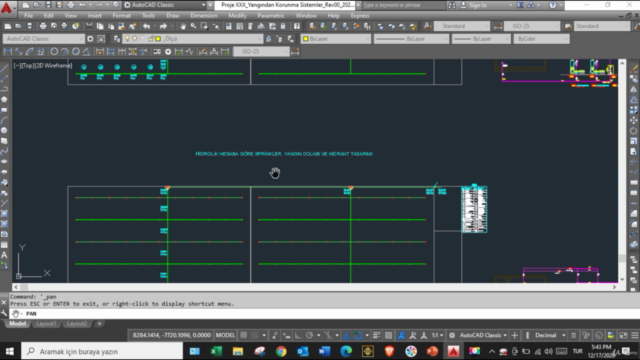The image size is (640, 360).
Task: Open the Parametric menu
Action: 271,16
